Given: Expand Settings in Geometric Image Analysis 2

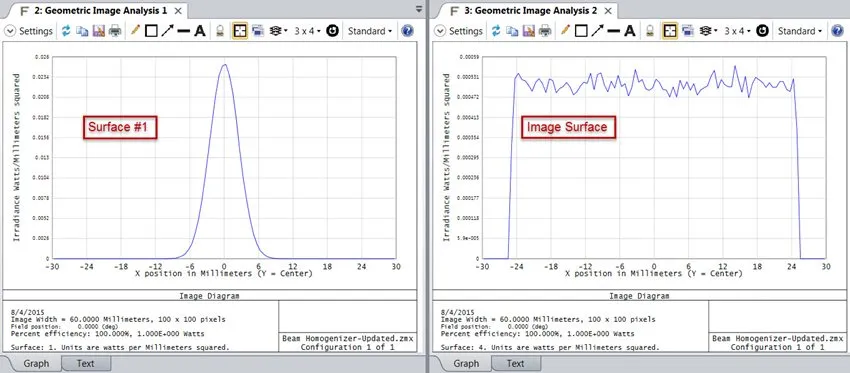Looking at the screenshot, I should (458, 31).
